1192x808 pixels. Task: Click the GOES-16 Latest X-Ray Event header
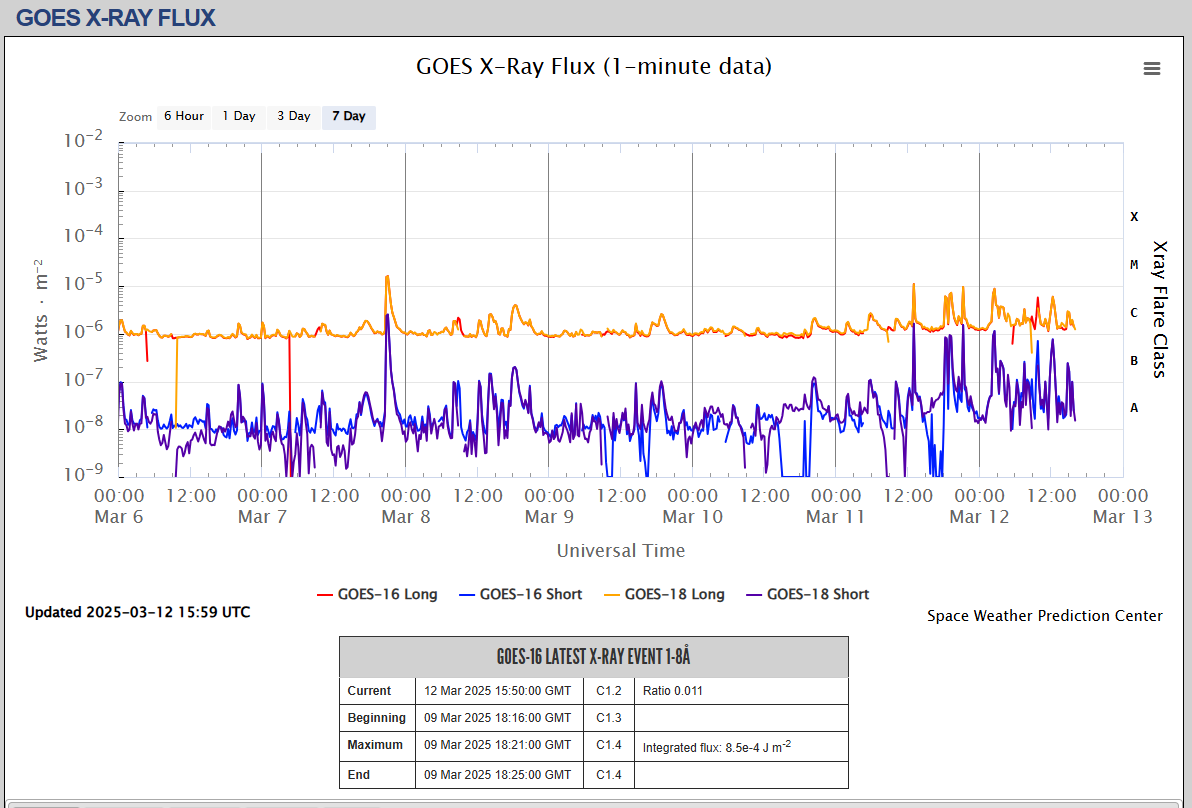coord(594,657)
